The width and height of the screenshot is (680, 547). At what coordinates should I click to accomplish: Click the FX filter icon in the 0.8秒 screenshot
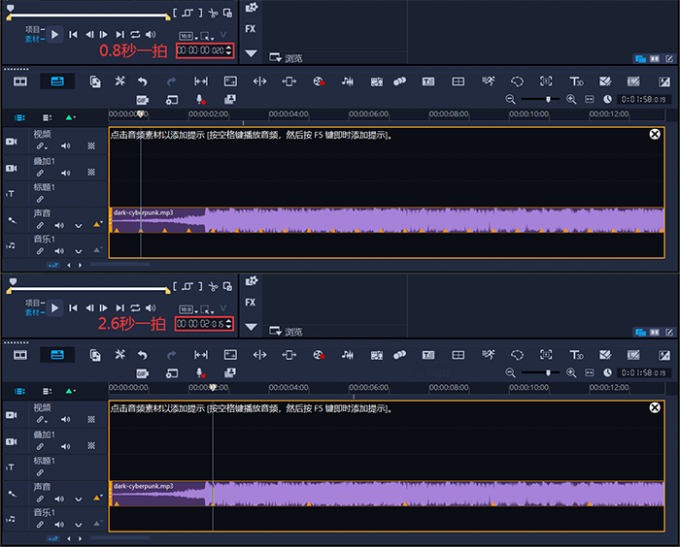[x=250, y=29]
